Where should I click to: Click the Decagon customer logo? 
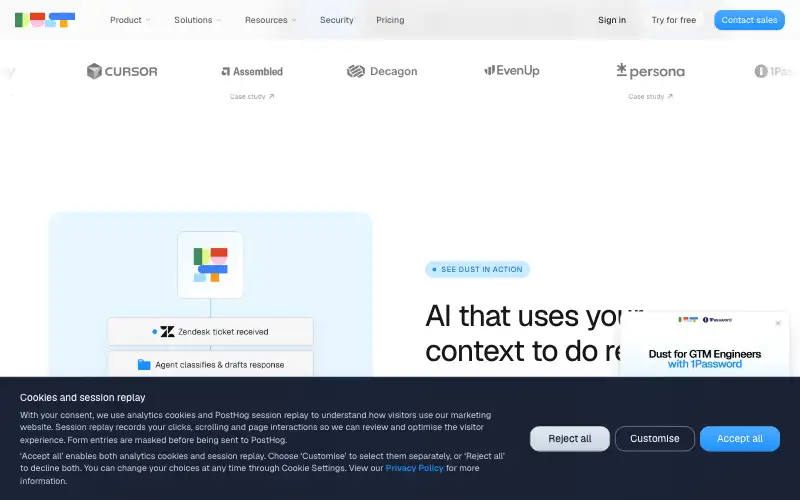pos(382,71)
